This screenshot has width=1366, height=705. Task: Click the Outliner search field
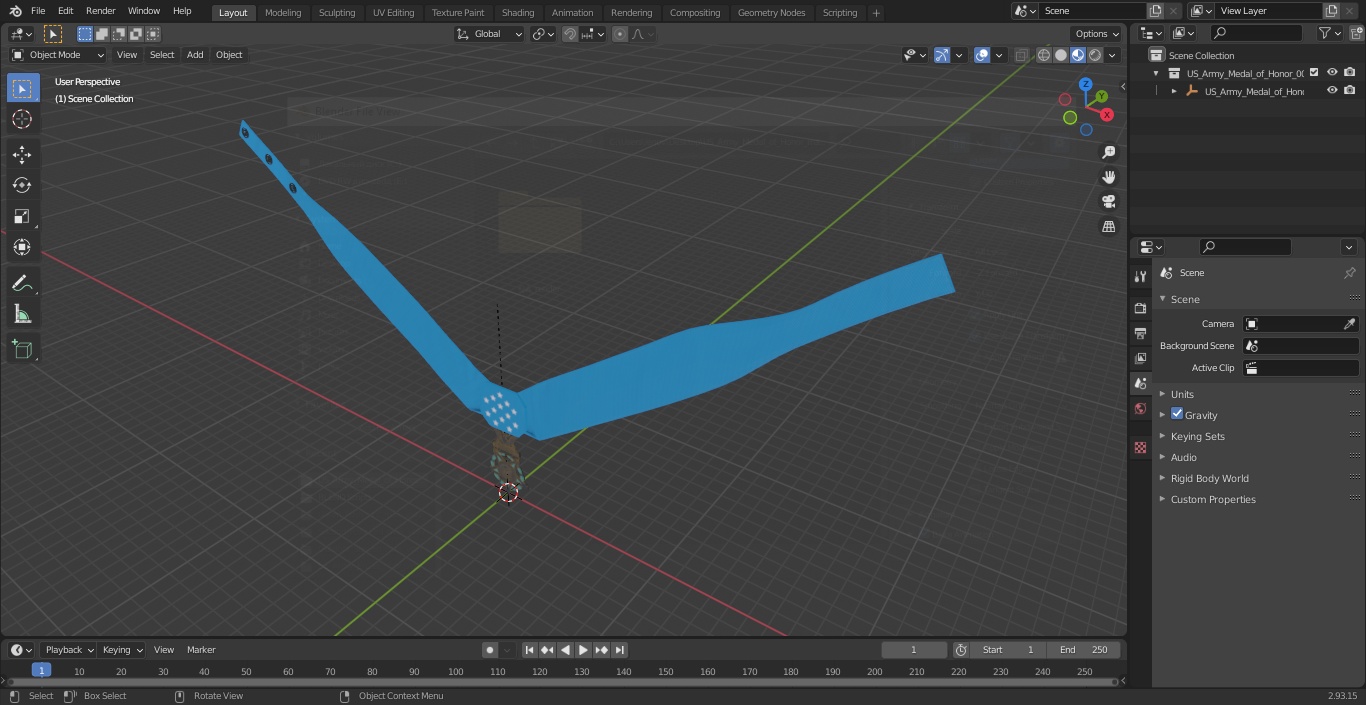[x=1256, y=33]
